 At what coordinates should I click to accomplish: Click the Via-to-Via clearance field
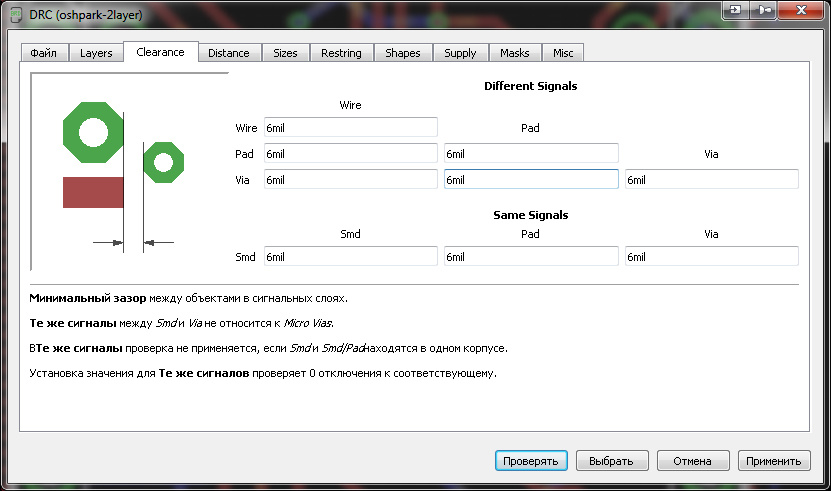712,180
